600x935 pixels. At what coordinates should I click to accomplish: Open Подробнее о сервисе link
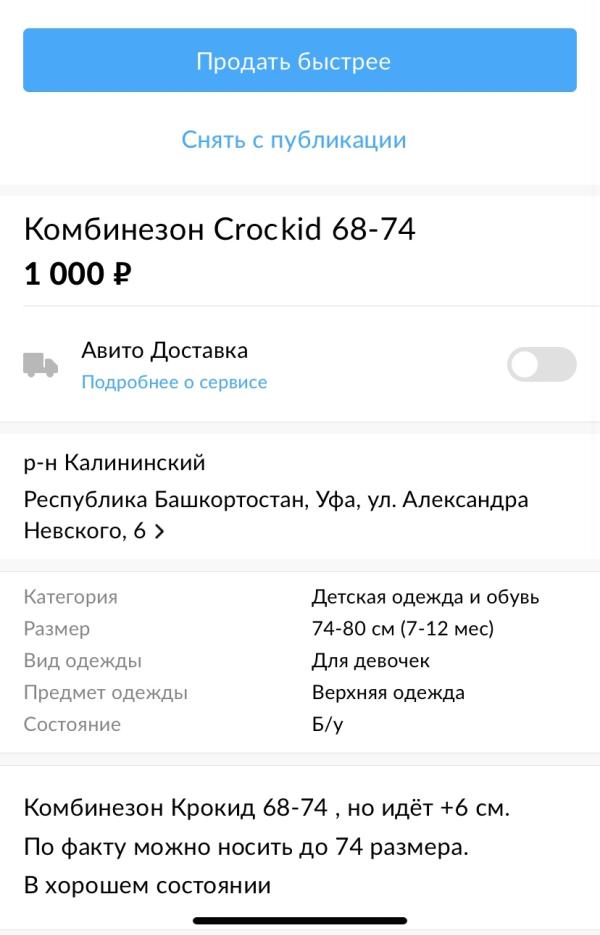(x=174, y=382)
